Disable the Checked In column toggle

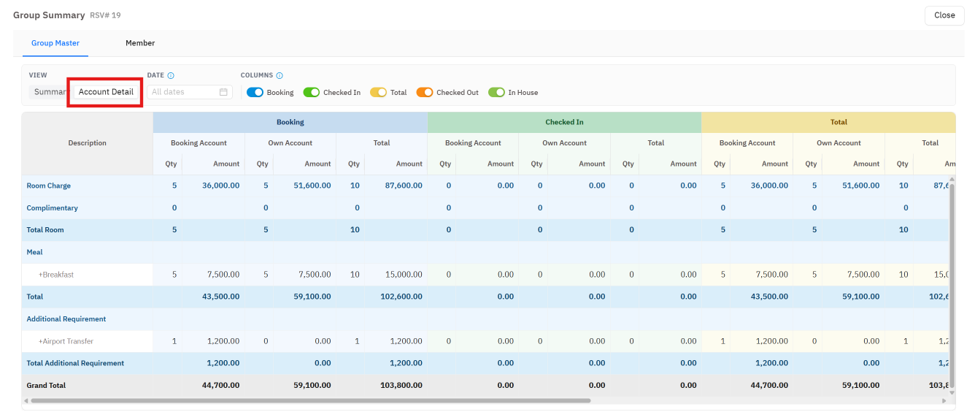click(312, 92)
